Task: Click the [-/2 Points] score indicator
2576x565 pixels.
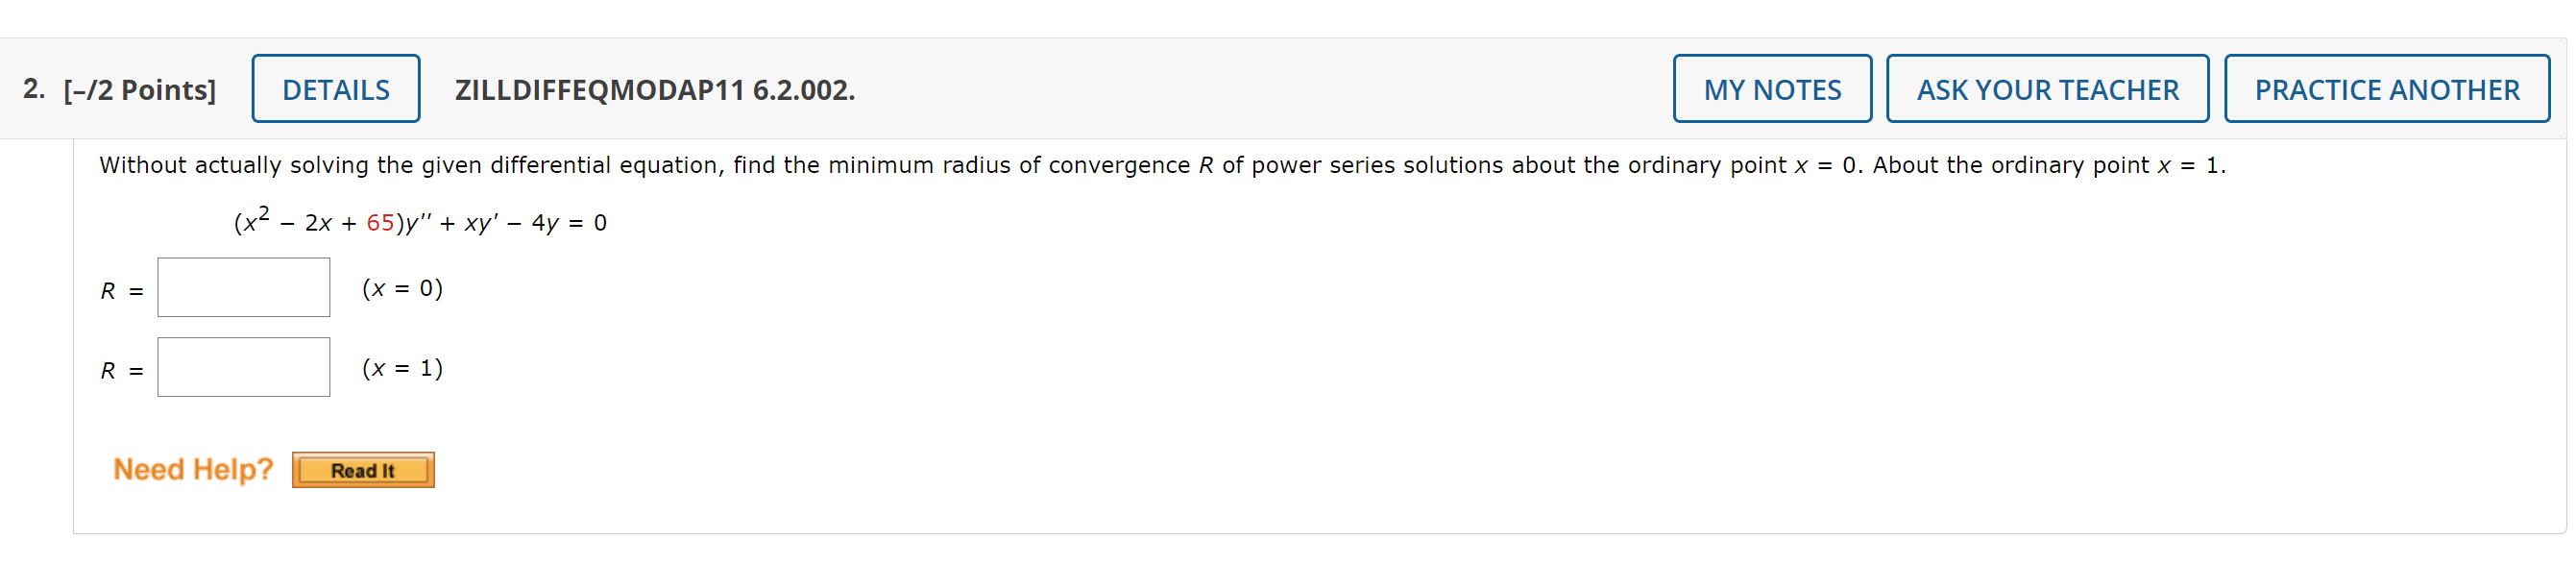Action: (x=140, y=89)
